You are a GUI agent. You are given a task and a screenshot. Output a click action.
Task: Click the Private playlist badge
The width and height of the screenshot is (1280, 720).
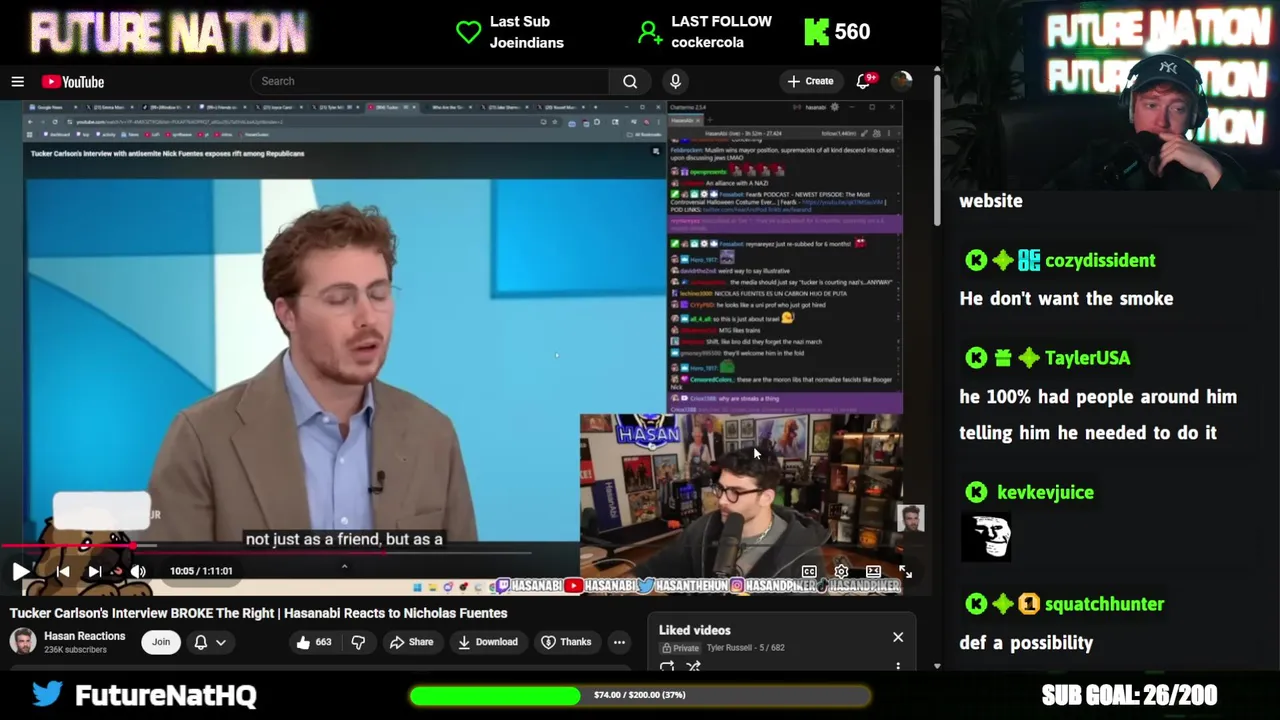coord(679,648)
